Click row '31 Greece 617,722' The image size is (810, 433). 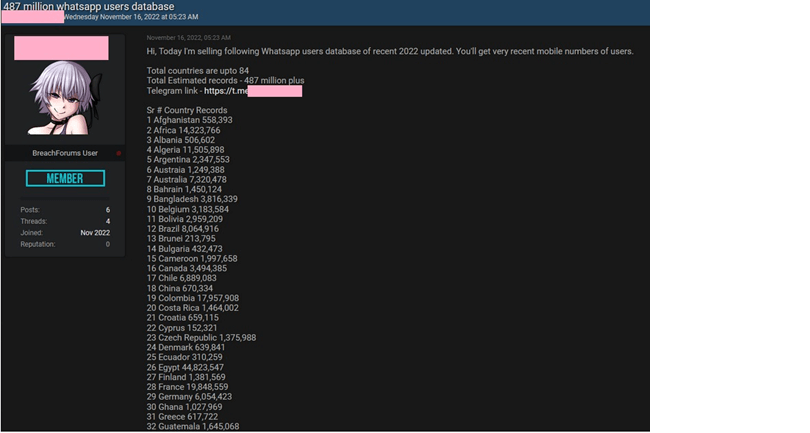pos(182,416)
